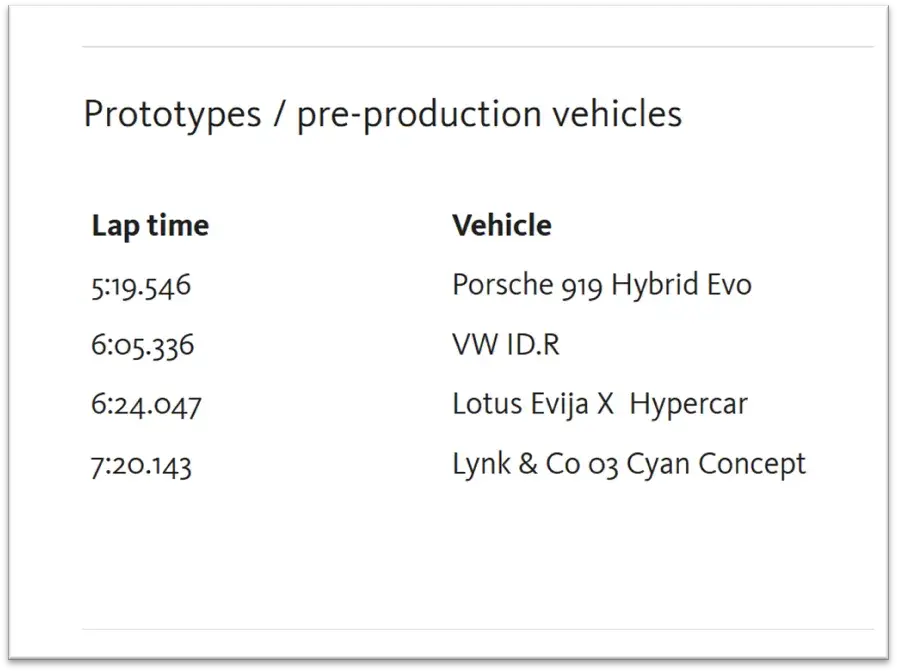Image resolution: width=899 pixels, height=672 pixels.
Task: Click the 6:05.336 lap time
Action: tap(143, 346)
